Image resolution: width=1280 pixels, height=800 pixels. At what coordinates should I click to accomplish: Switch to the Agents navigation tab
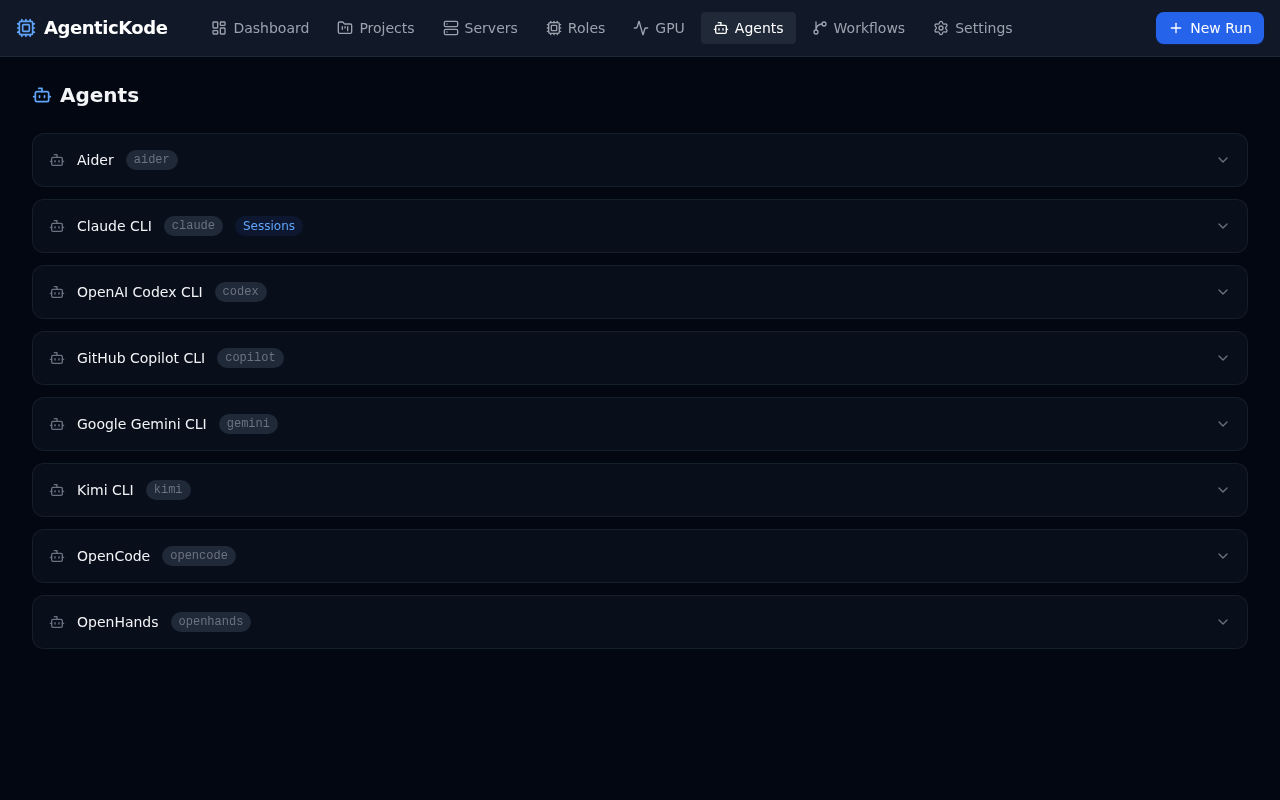(x=748, y=28)
